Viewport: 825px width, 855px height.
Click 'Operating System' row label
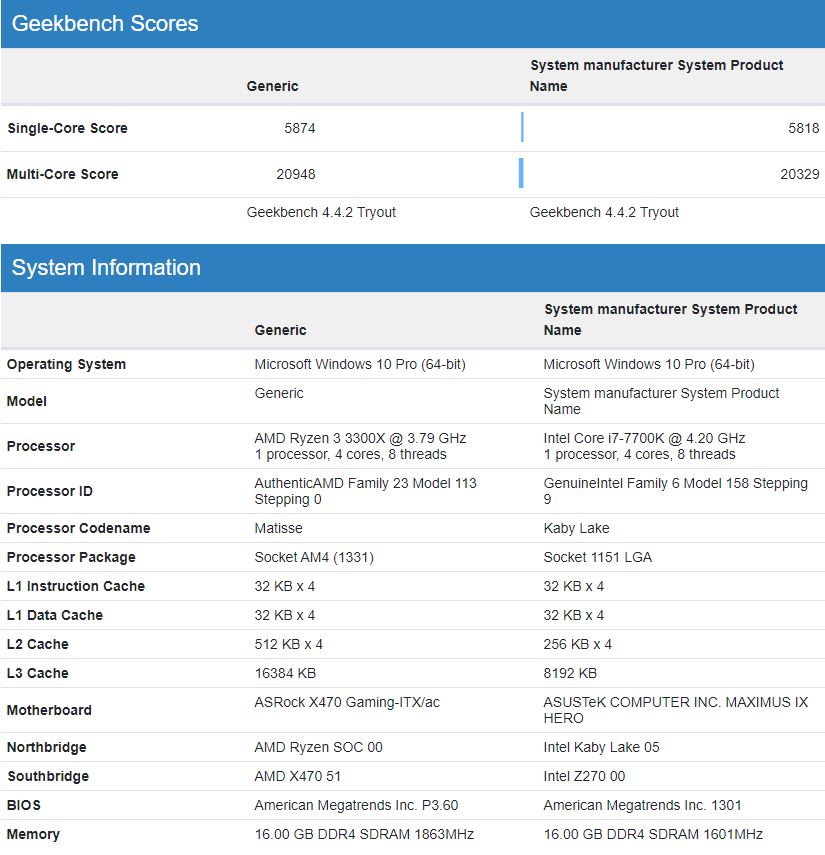pyautogui.click(x=67, y=364)
